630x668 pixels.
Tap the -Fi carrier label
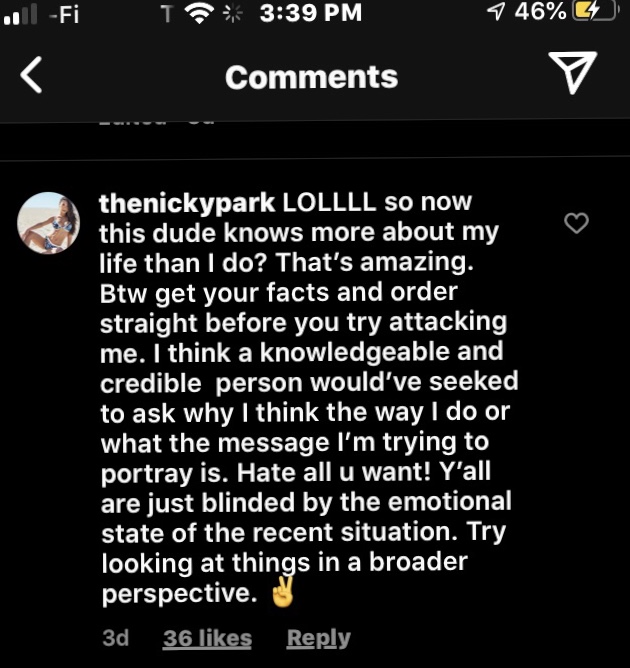point(62,14)
